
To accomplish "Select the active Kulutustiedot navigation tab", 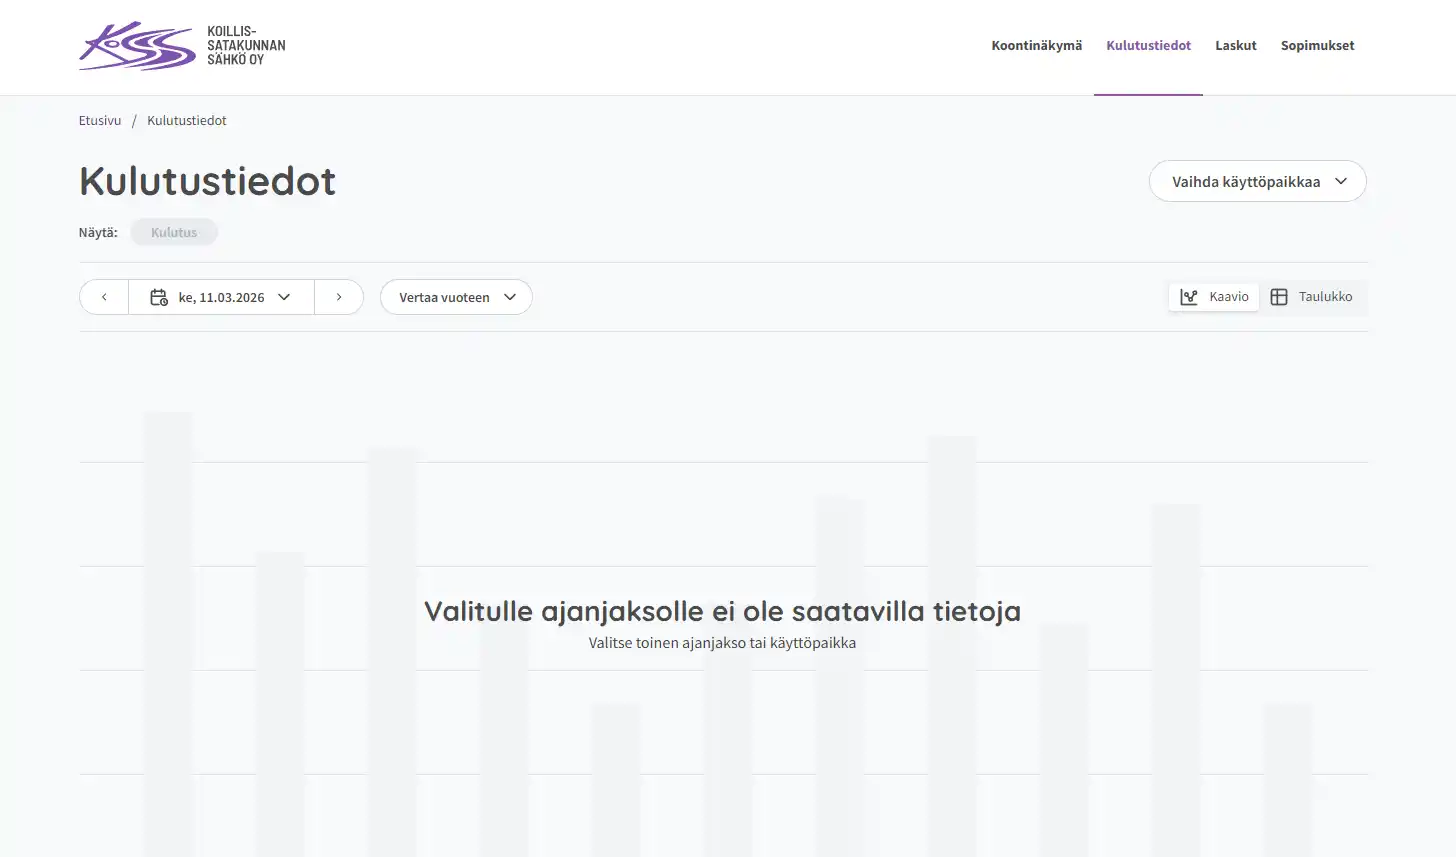I will 1148,45.
